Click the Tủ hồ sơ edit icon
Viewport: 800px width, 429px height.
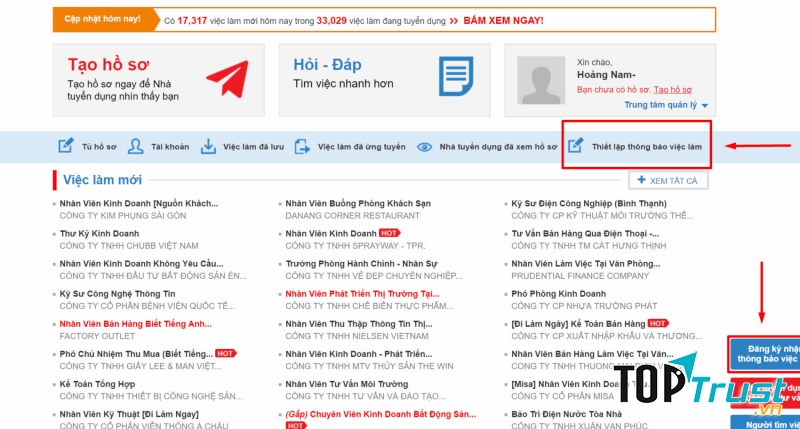(x=66, y=146)
